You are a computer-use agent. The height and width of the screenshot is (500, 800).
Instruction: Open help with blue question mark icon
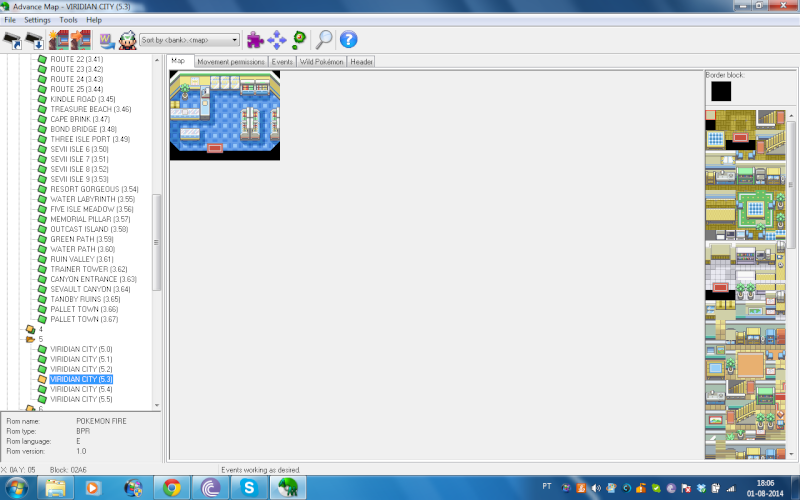coord(348,39)
